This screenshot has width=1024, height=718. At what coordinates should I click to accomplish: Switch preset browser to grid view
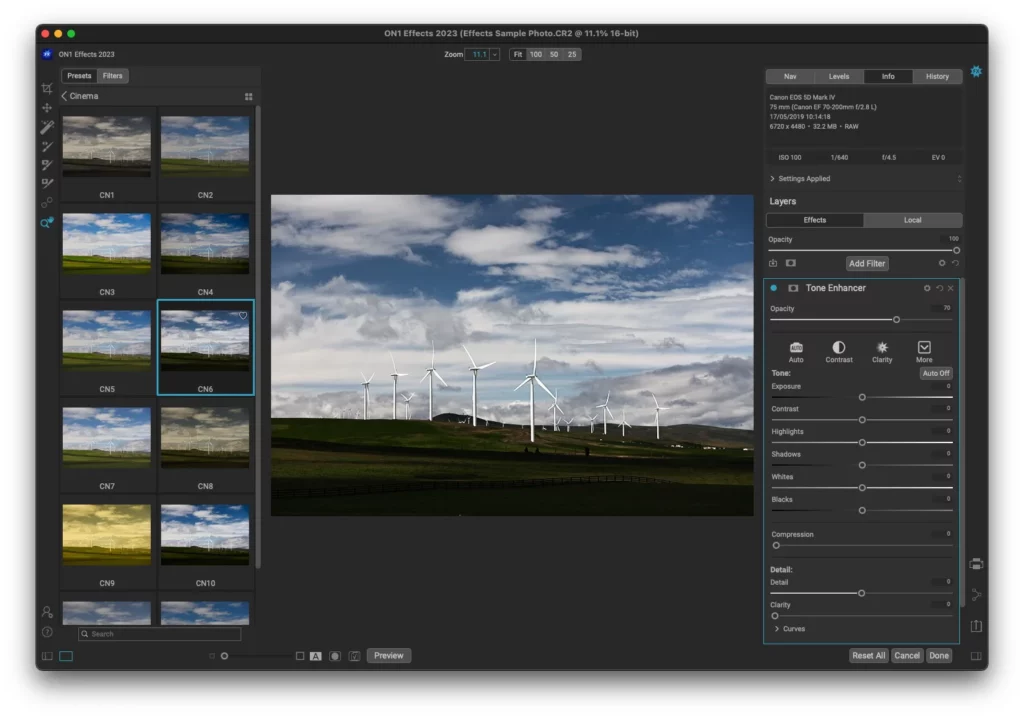pyautogui.click(x=248, y=97)
